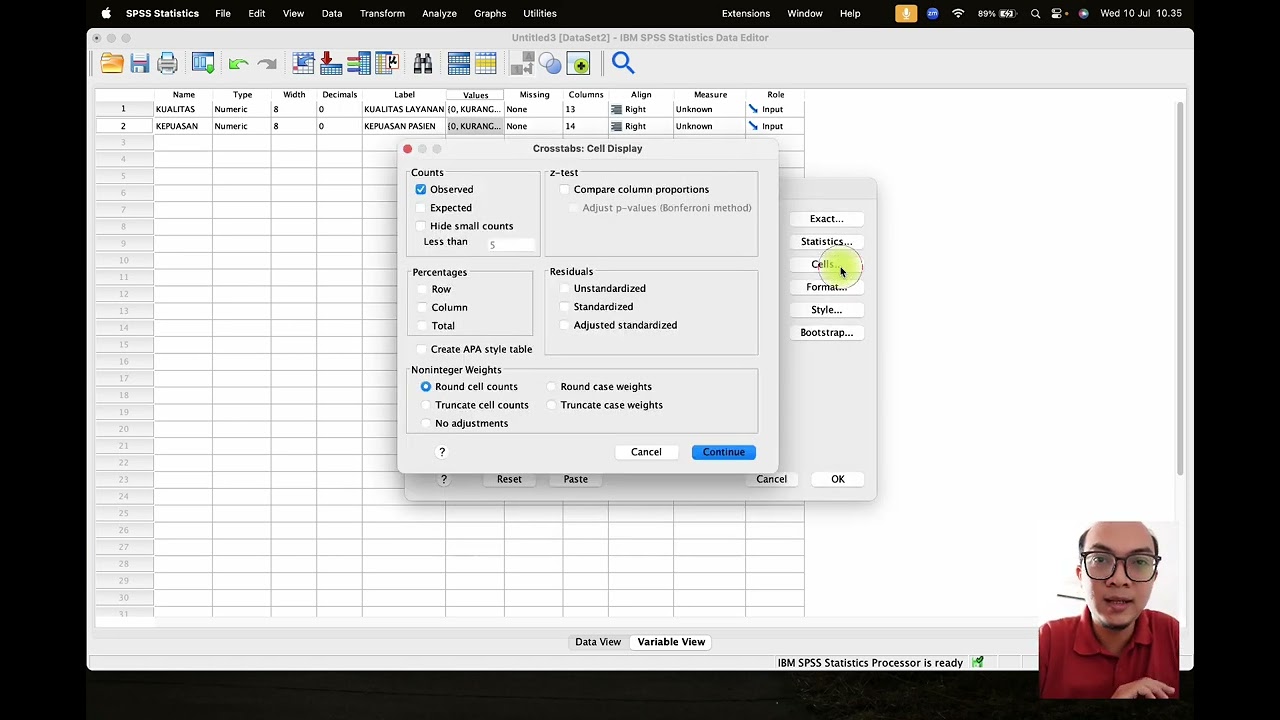Select Truncate cell counts option
The width and height of the screenshot is (1280, 720).
pos(426,405)
